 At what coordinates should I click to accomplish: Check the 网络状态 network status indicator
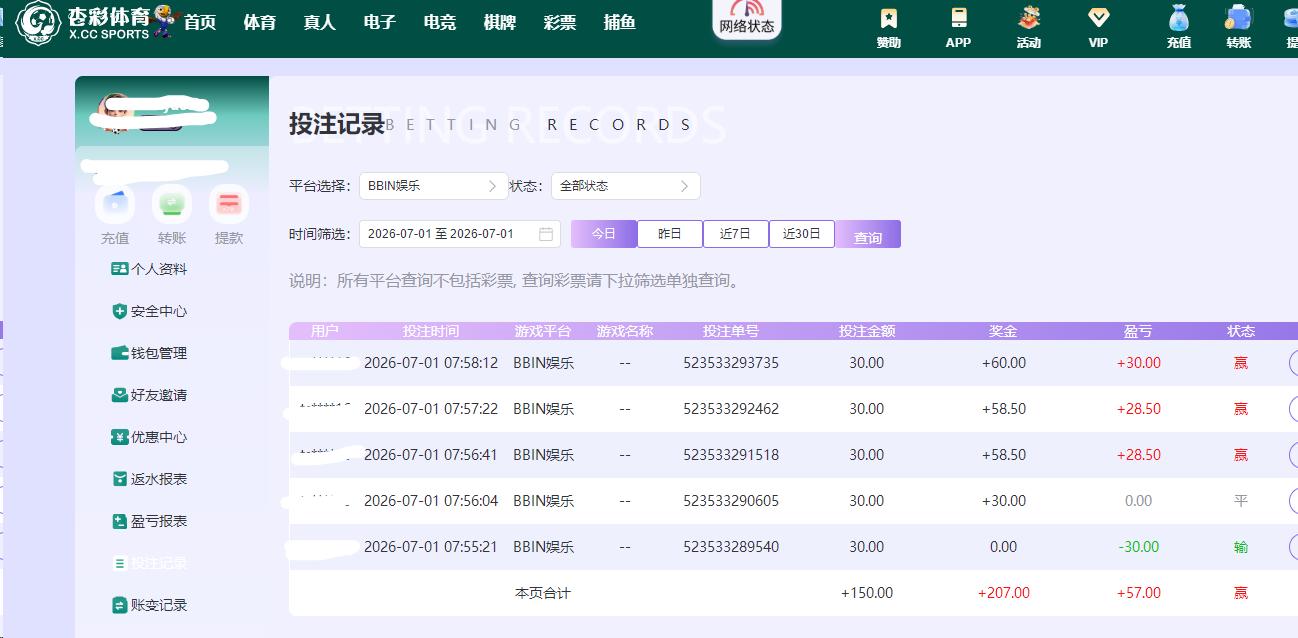746,19
